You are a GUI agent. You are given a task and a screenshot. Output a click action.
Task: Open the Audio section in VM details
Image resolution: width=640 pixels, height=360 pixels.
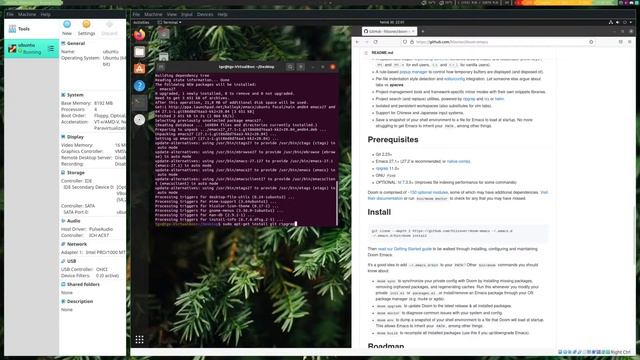point(73,221)
